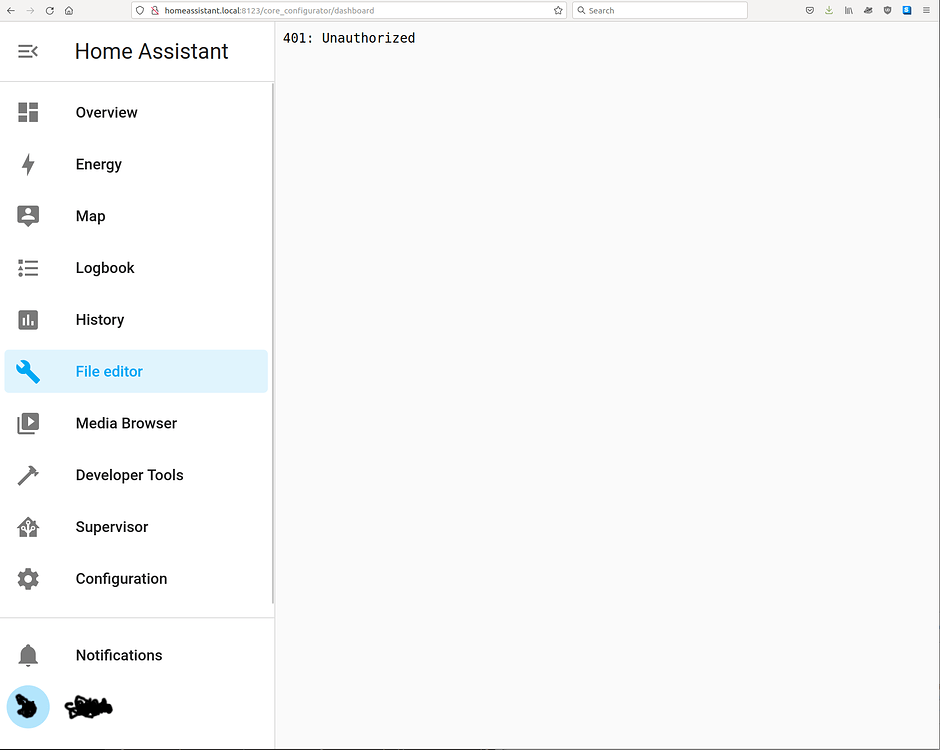Click the Supervisor house icon
Image resolution: width=940 pixels, height=750 pixels.
click(27, 527)
